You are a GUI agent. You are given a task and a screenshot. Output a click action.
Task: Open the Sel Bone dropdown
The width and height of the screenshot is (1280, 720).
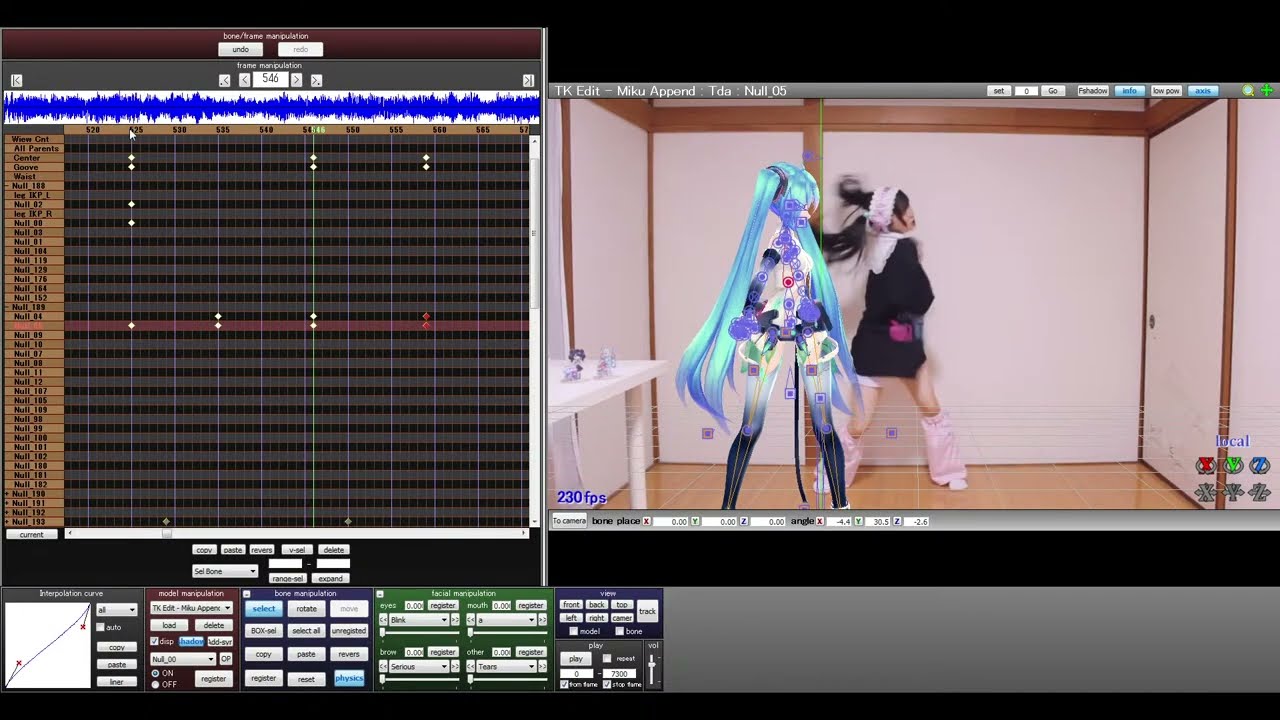[225, 571]
